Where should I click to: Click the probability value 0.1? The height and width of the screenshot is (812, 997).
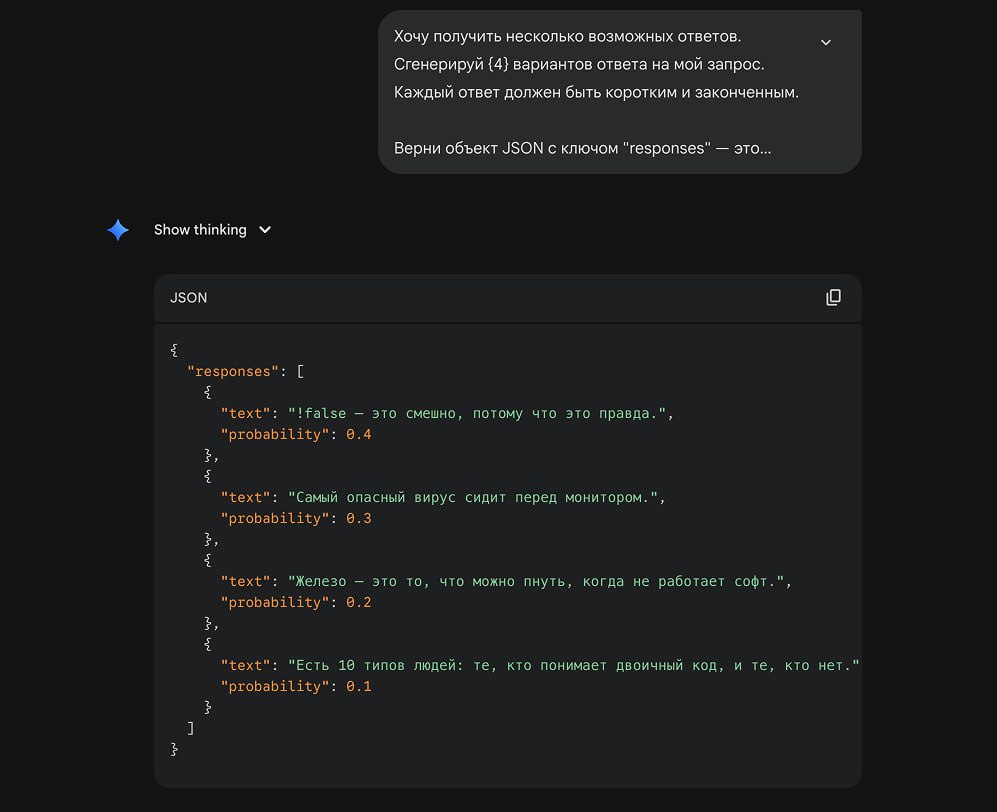click(x=359, y=686)
